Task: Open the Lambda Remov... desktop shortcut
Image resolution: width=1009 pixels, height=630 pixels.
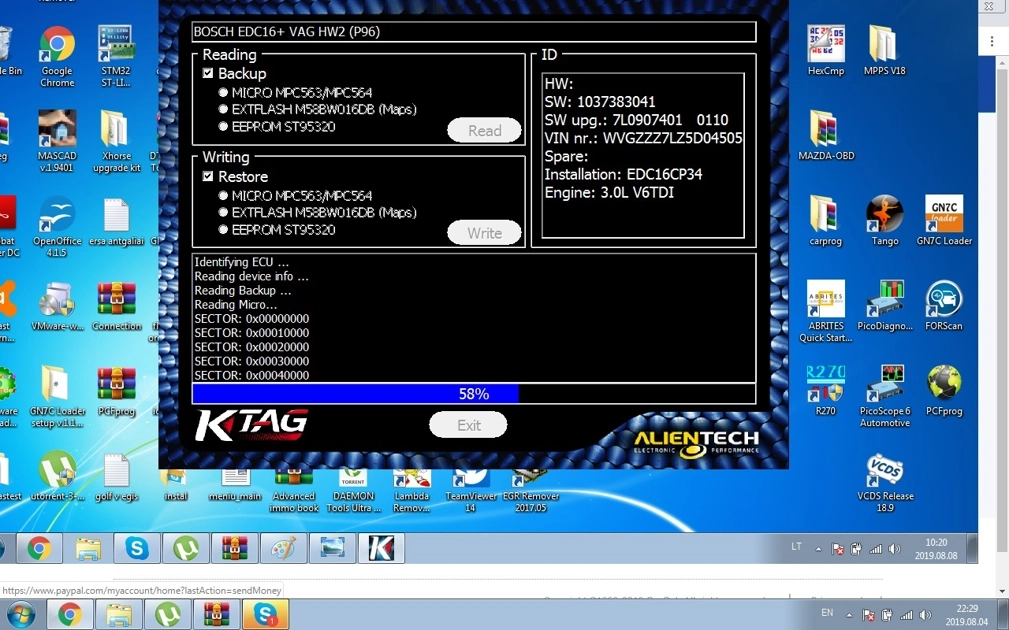Action: [x=412, y=492]
